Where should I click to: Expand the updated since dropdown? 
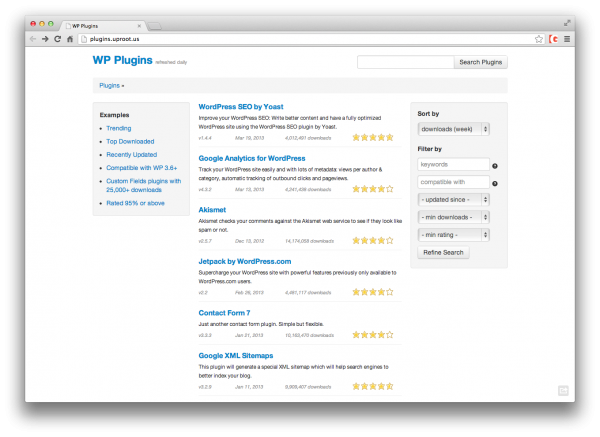pos(453,199)
